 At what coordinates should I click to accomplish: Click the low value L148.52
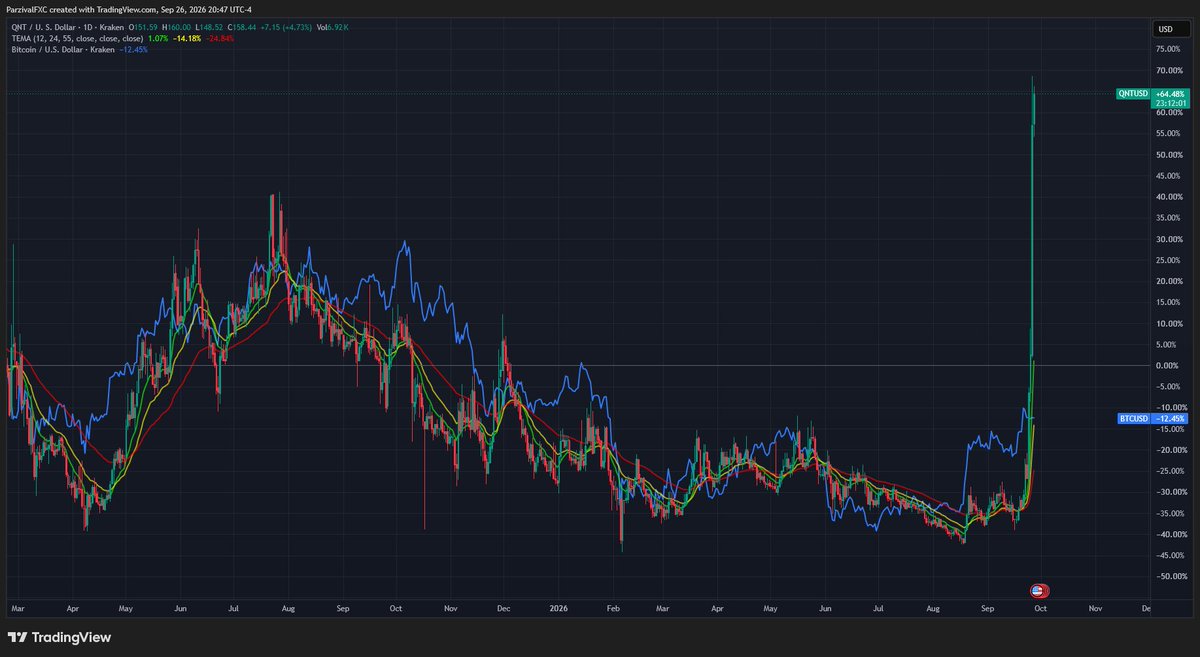point(209,27)
